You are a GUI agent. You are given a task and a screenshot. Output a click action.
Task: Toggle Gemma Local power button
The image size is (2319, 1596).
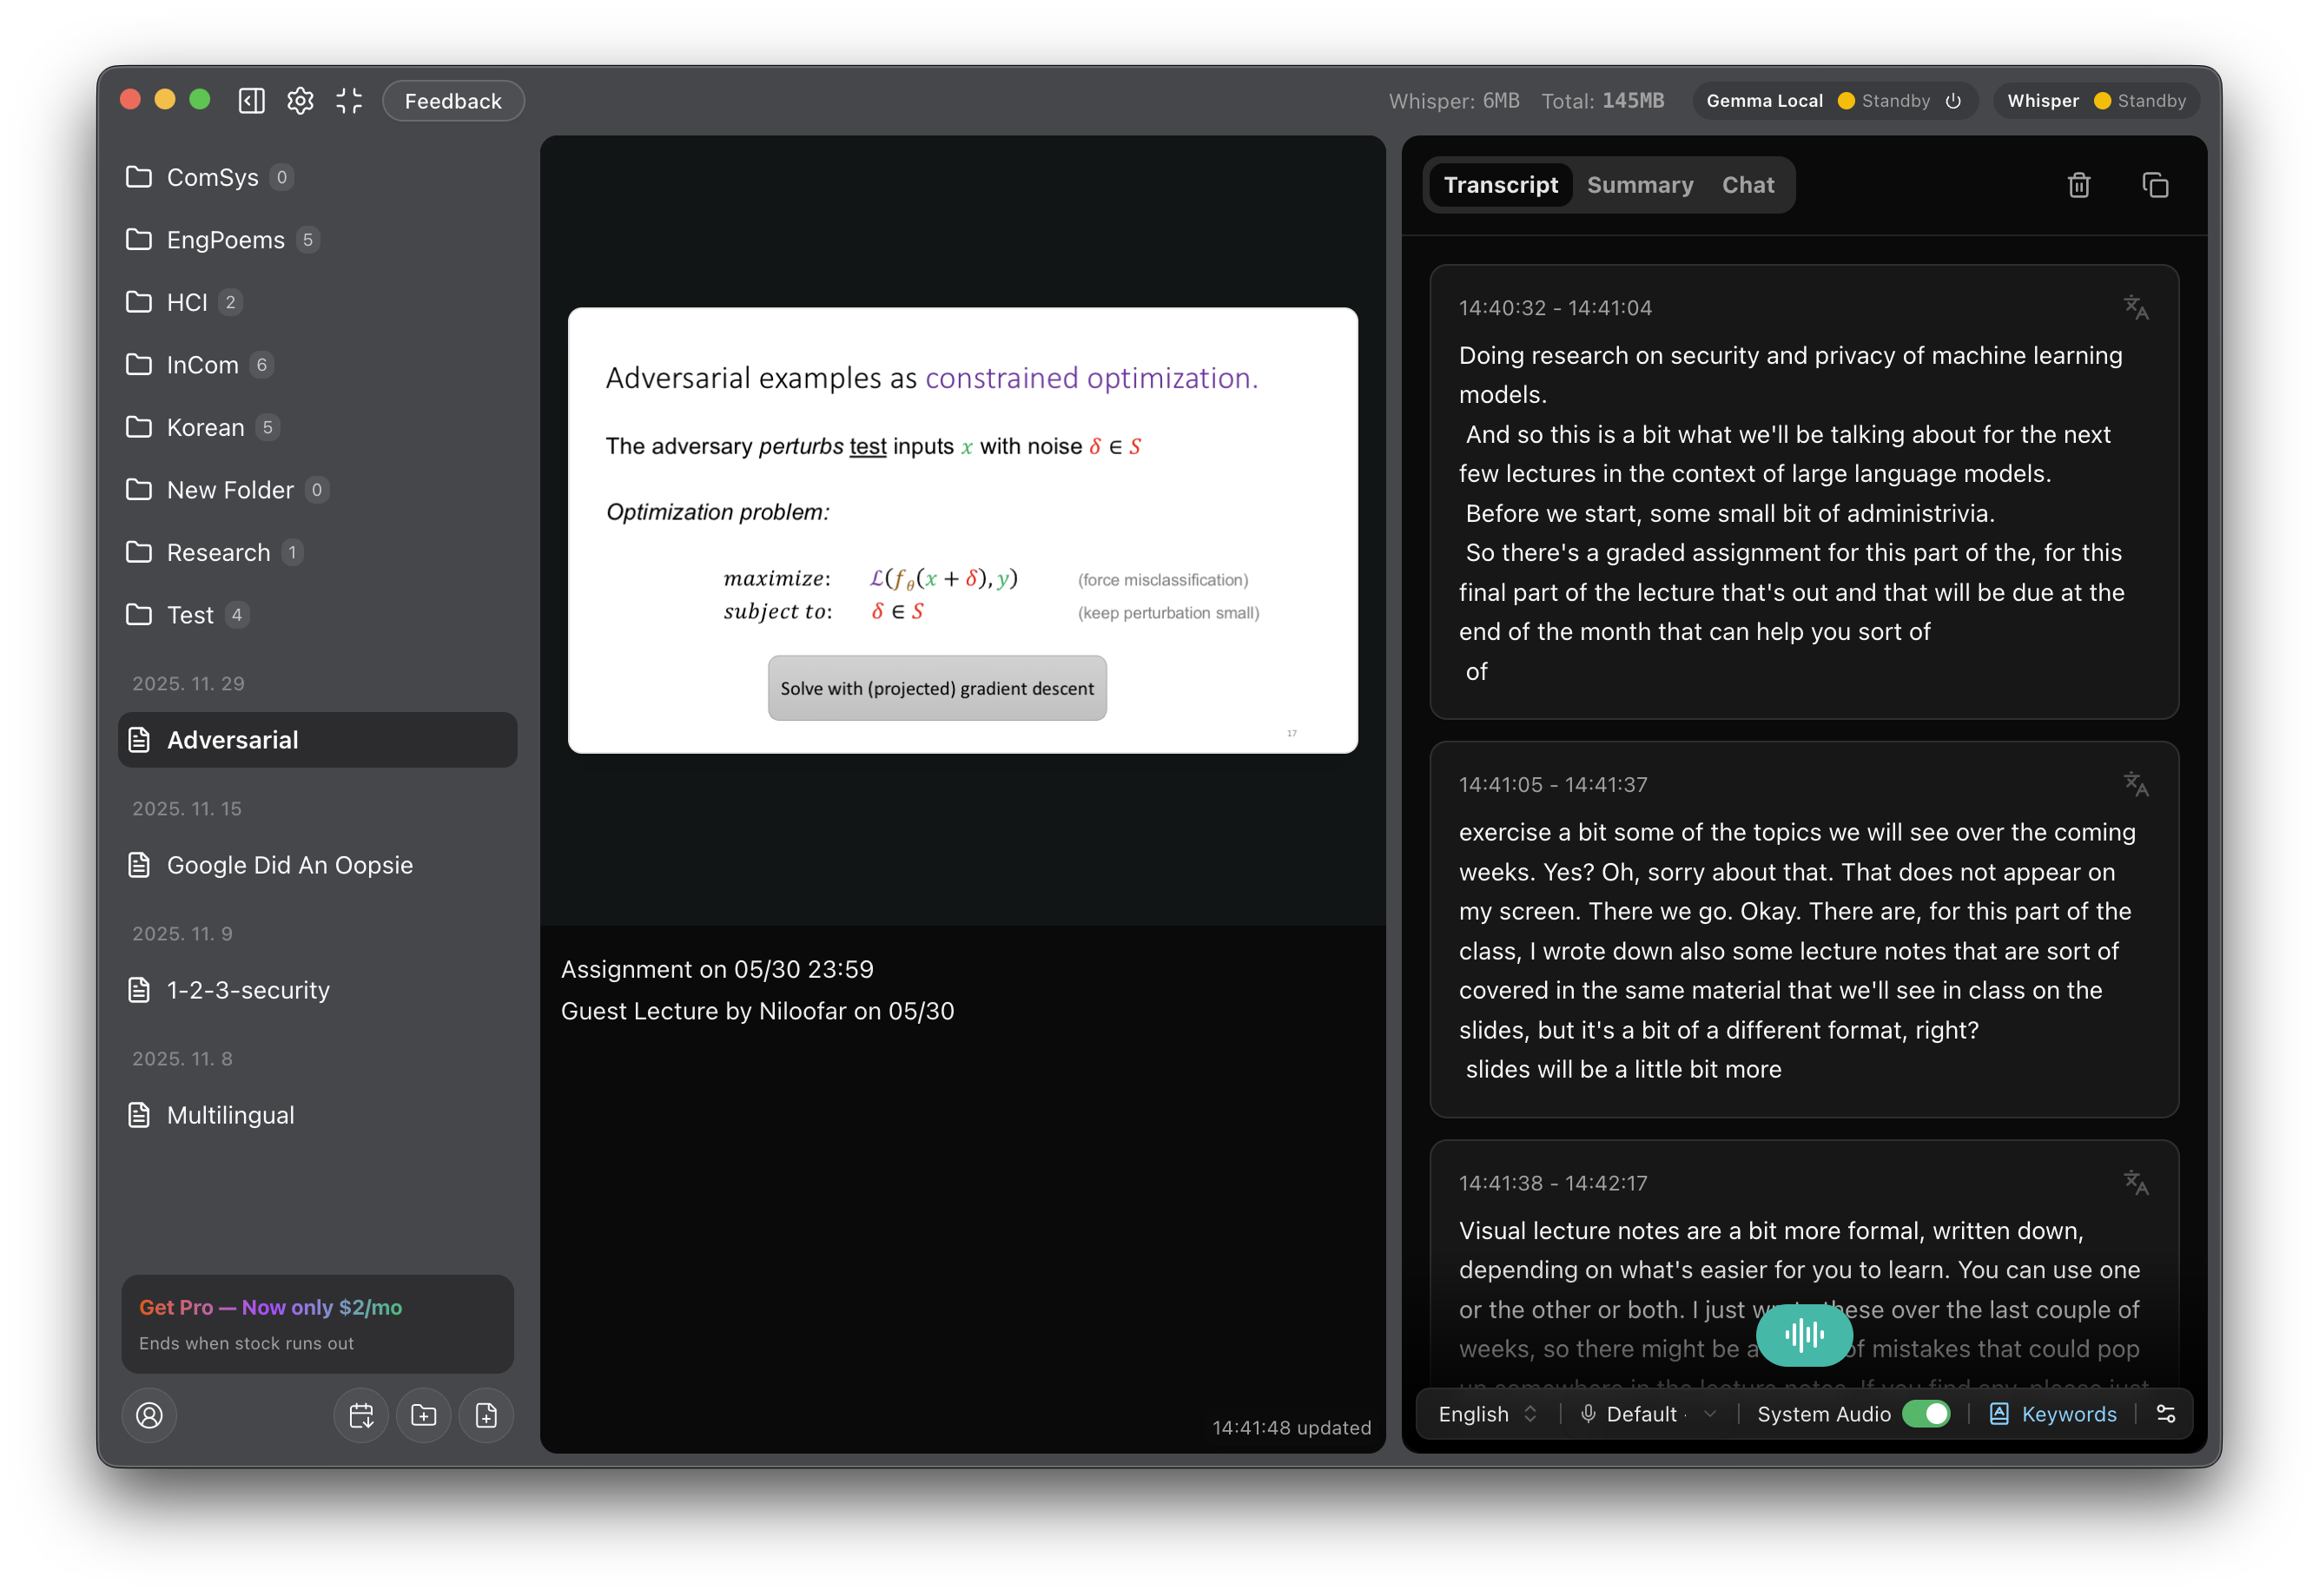click(x=1953, y=101)
